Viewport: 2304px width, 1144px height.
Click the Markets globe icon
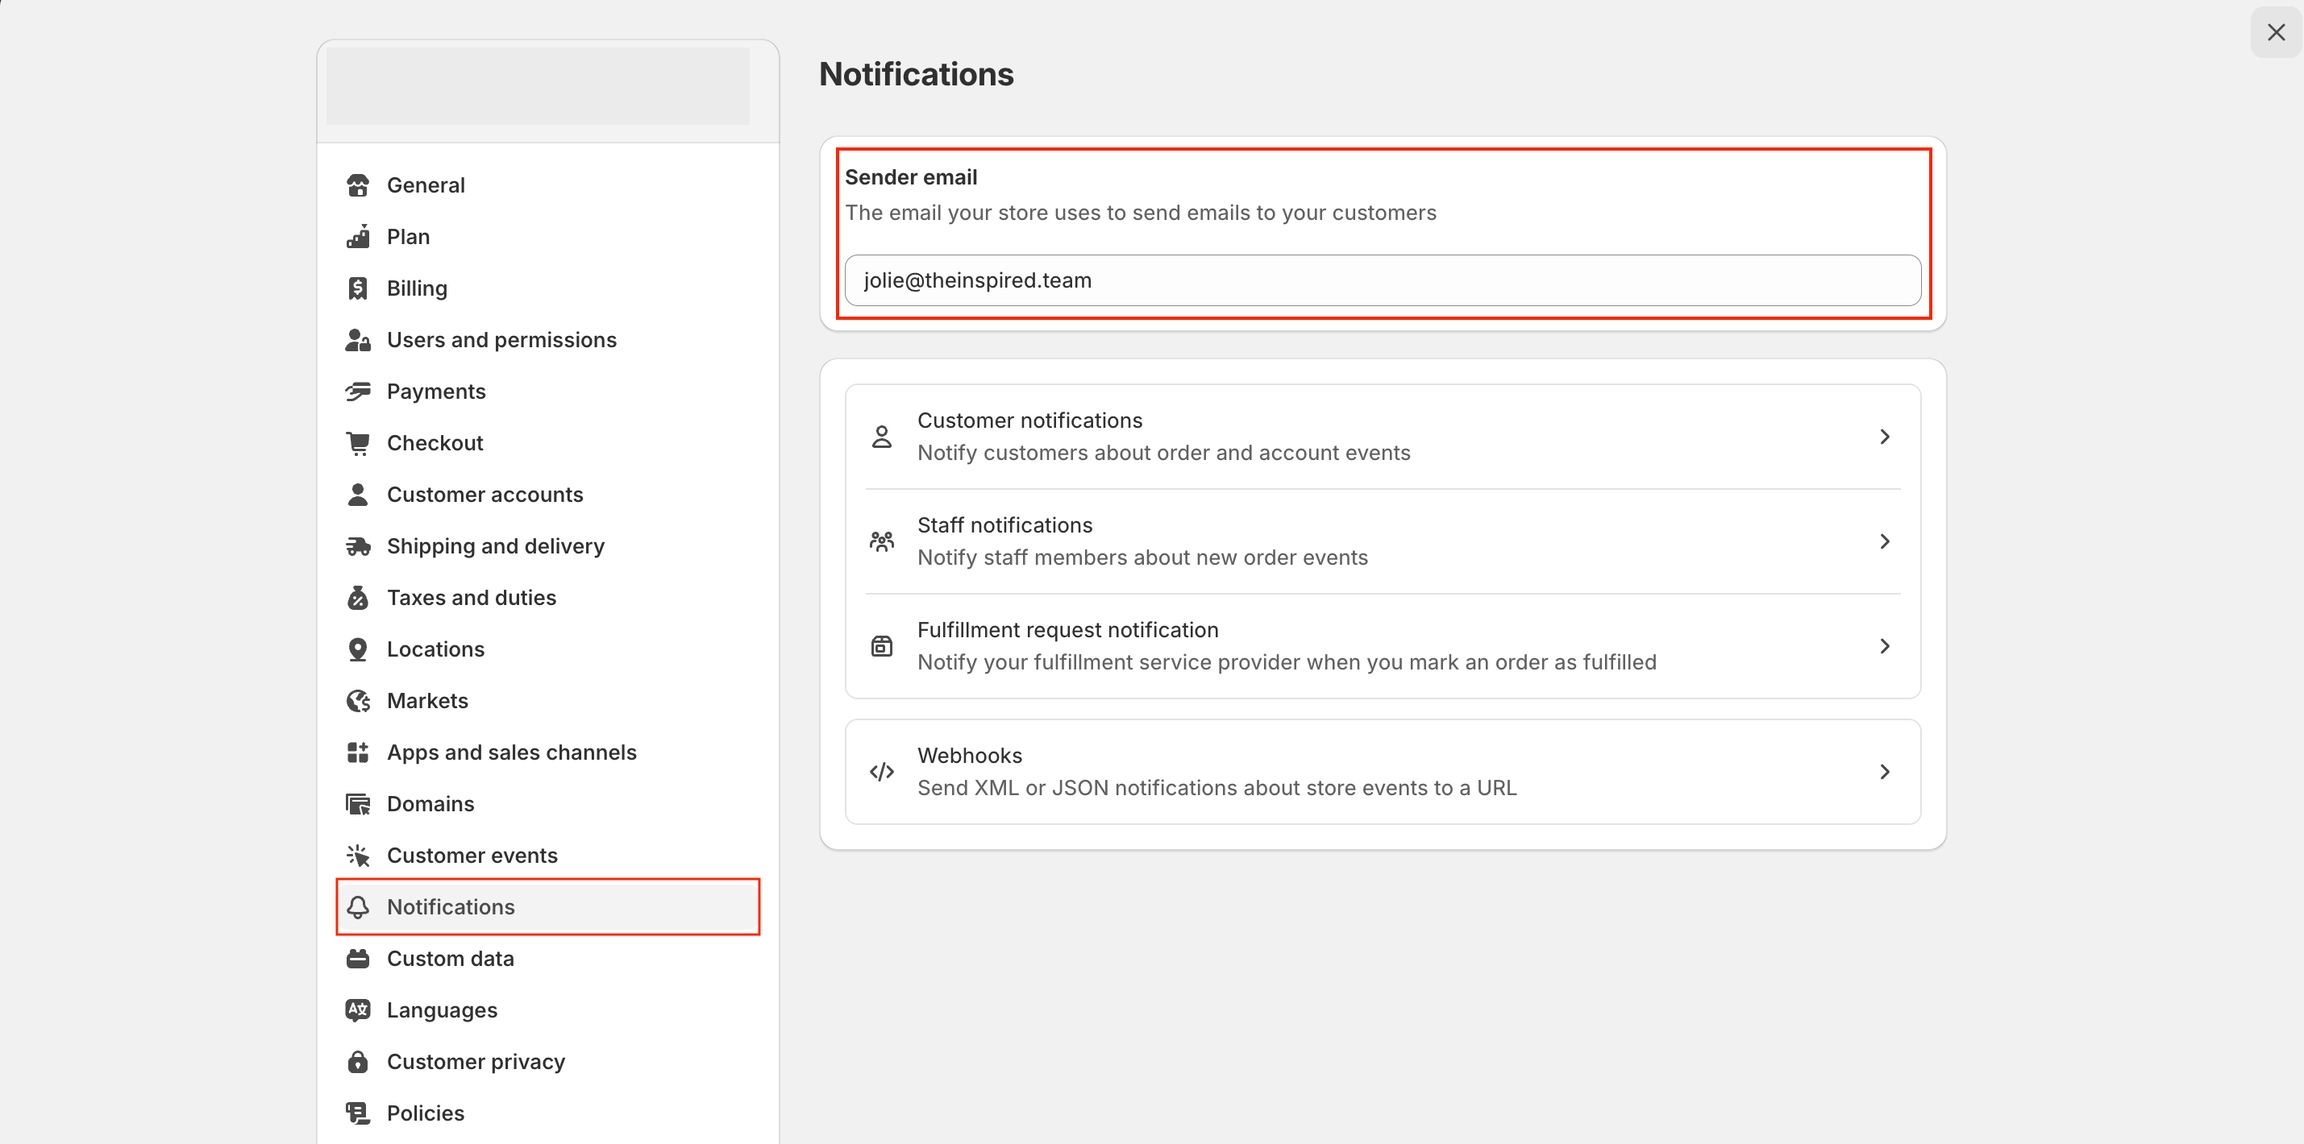point(357,701)
